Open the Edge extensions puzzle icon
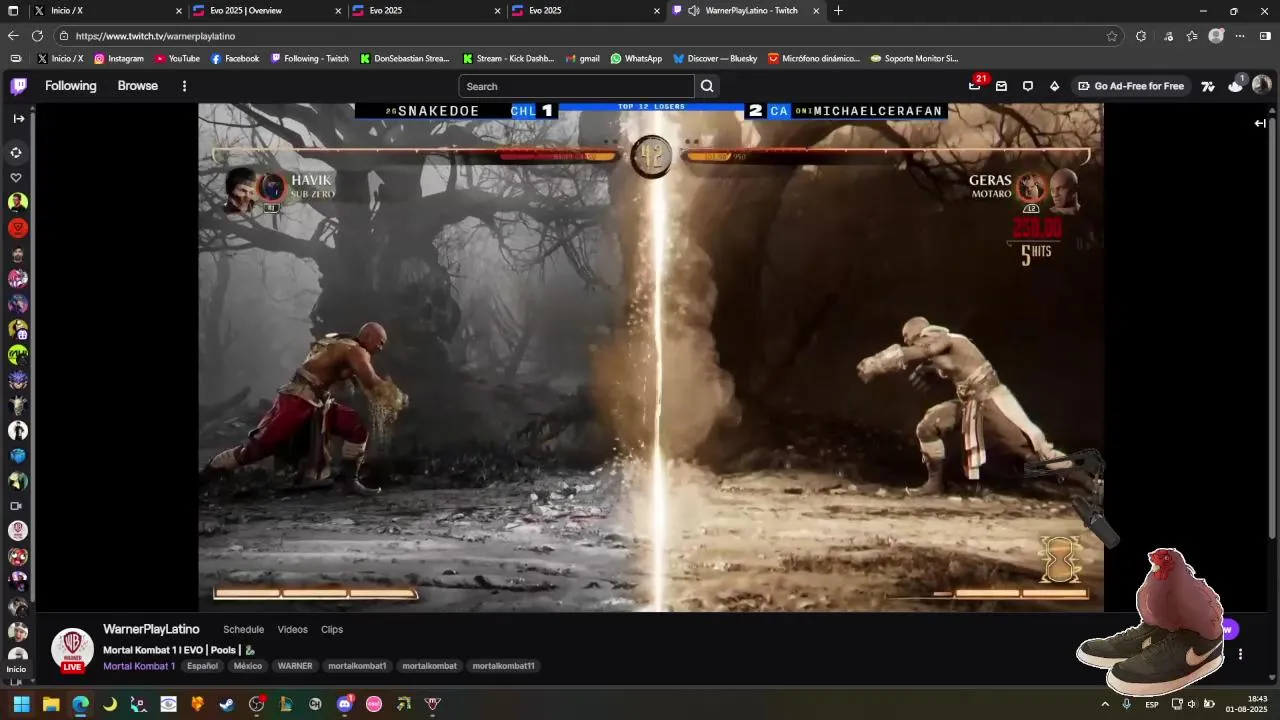 point(1141,36)
